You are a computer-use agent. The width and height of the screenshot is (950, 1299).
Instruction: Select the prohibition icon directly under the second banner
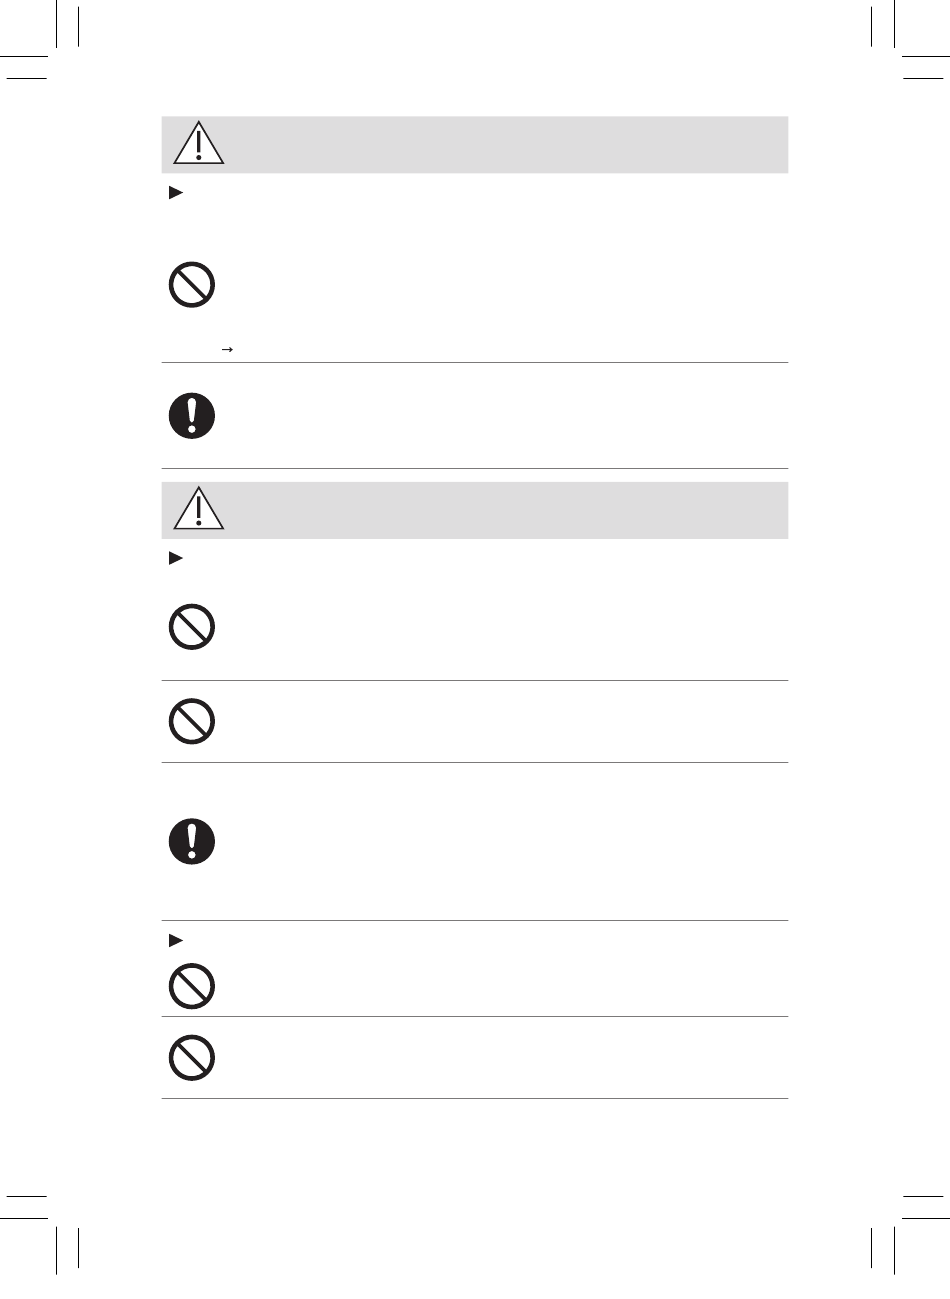tap(192, 627)
